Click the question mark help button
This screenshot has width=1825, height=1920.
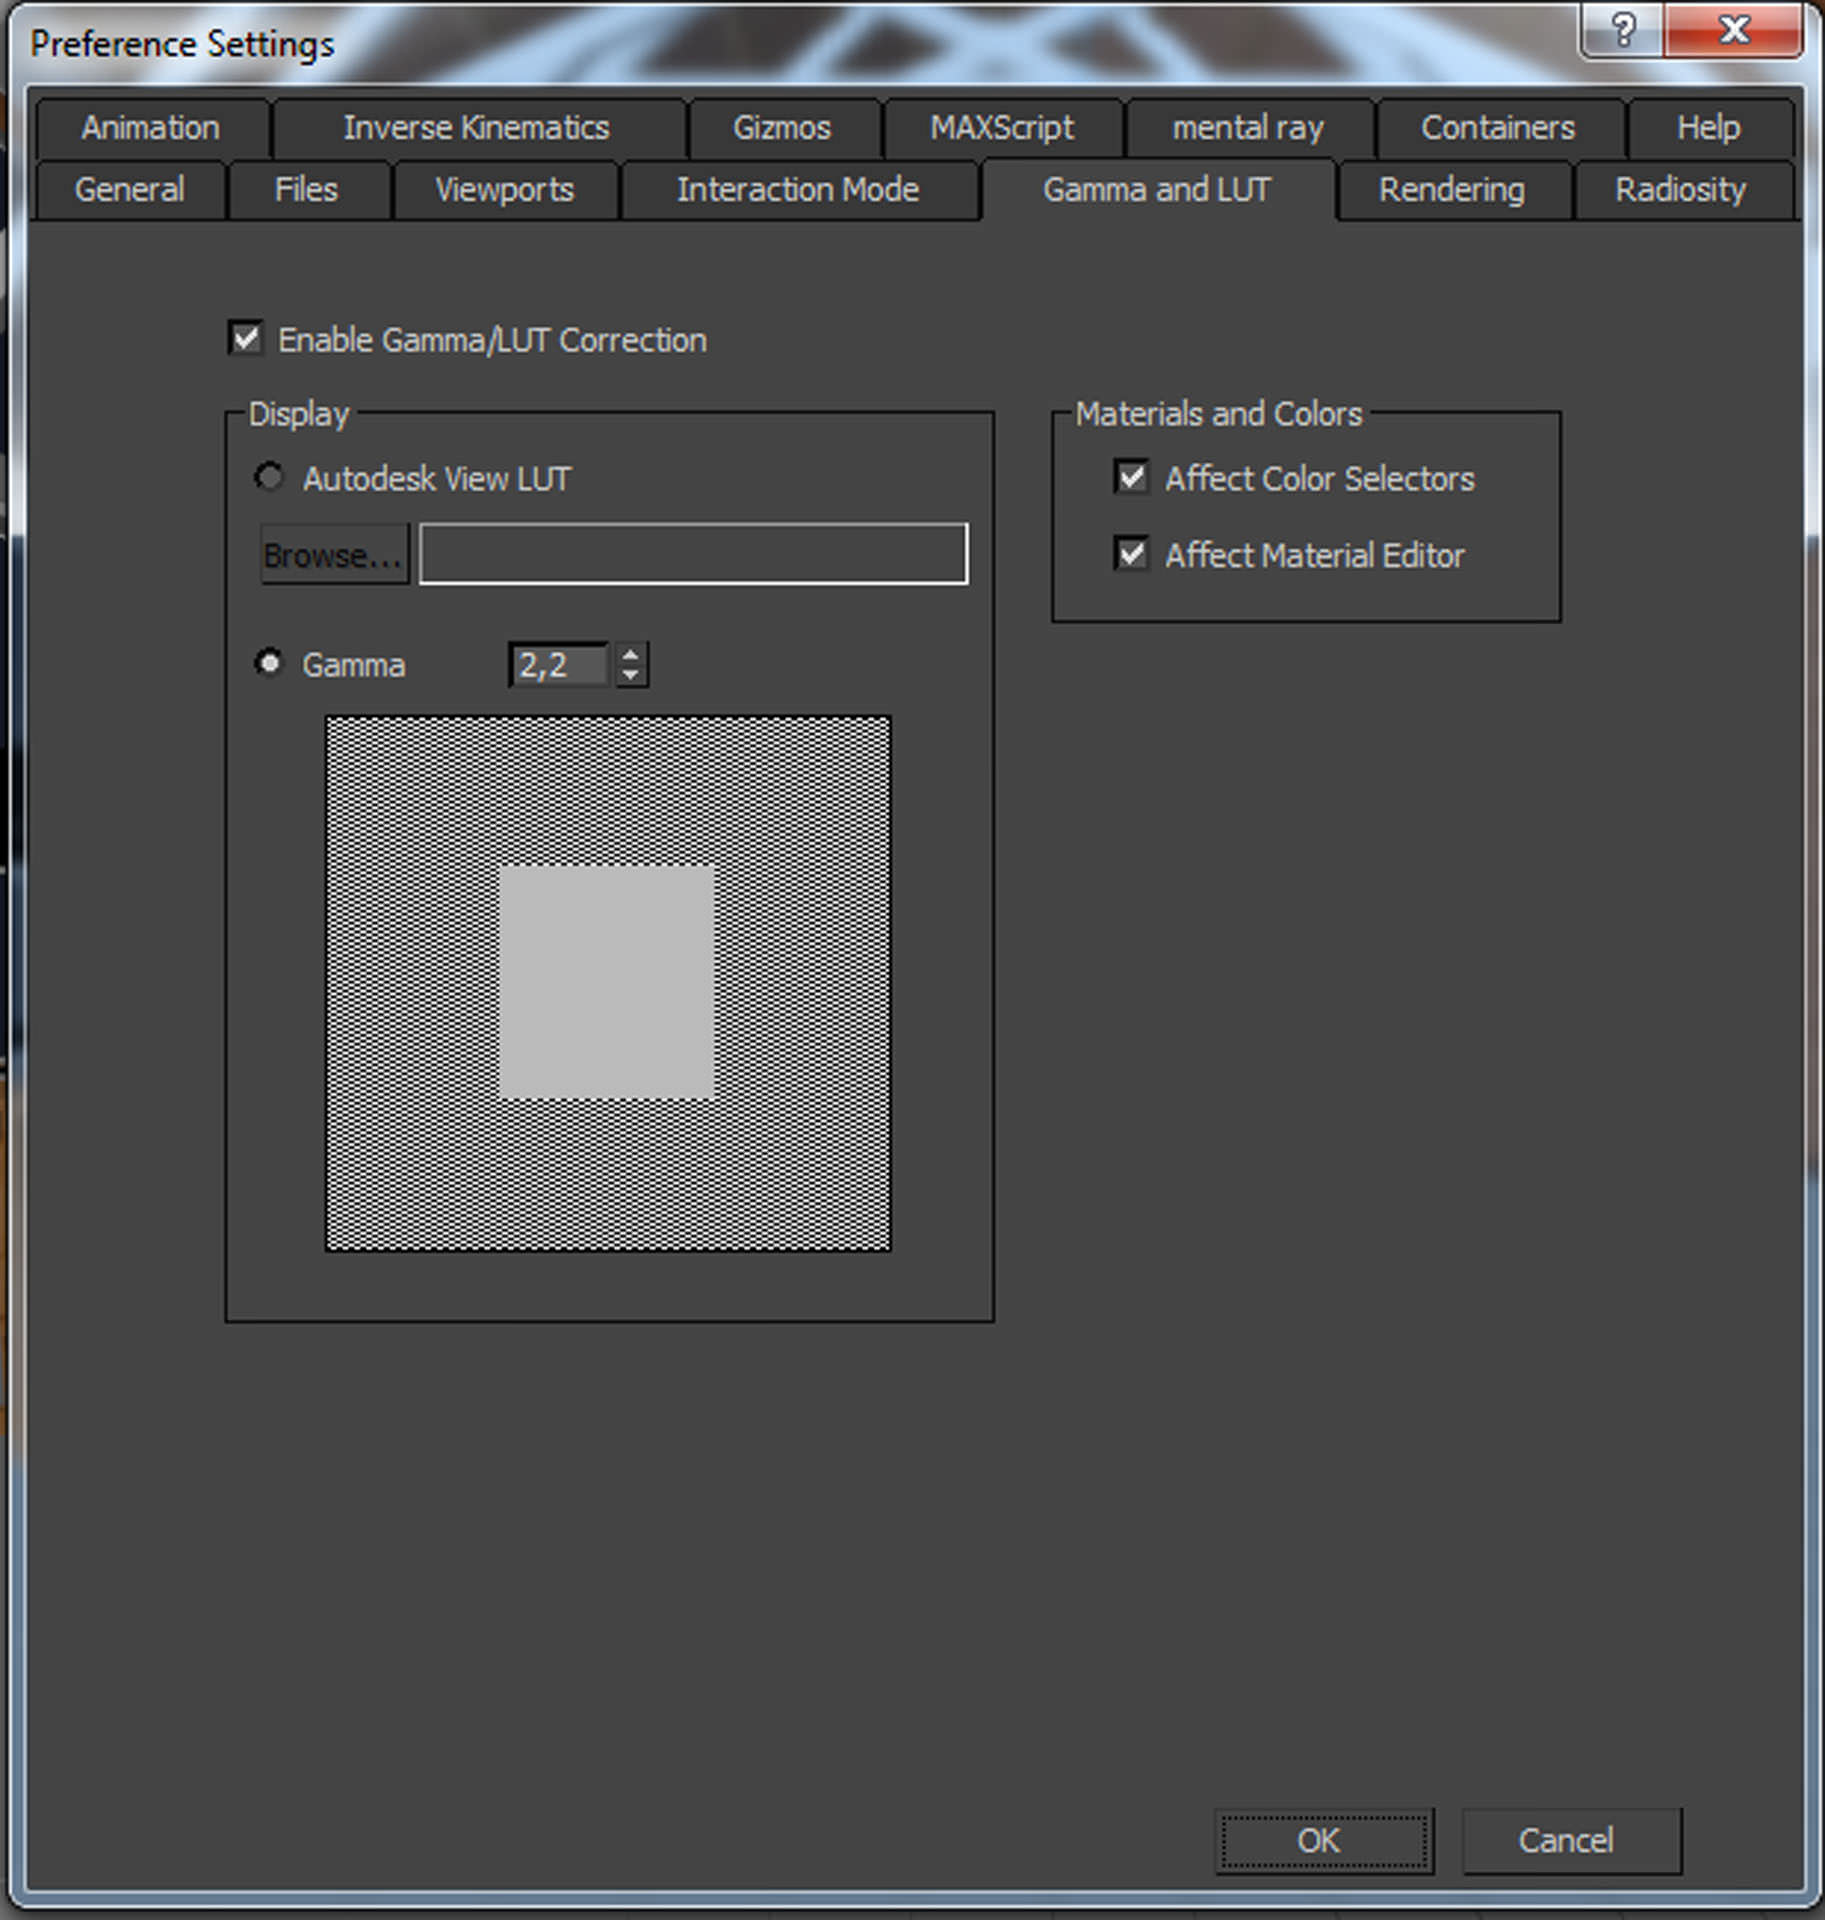tap(1624, 30)
